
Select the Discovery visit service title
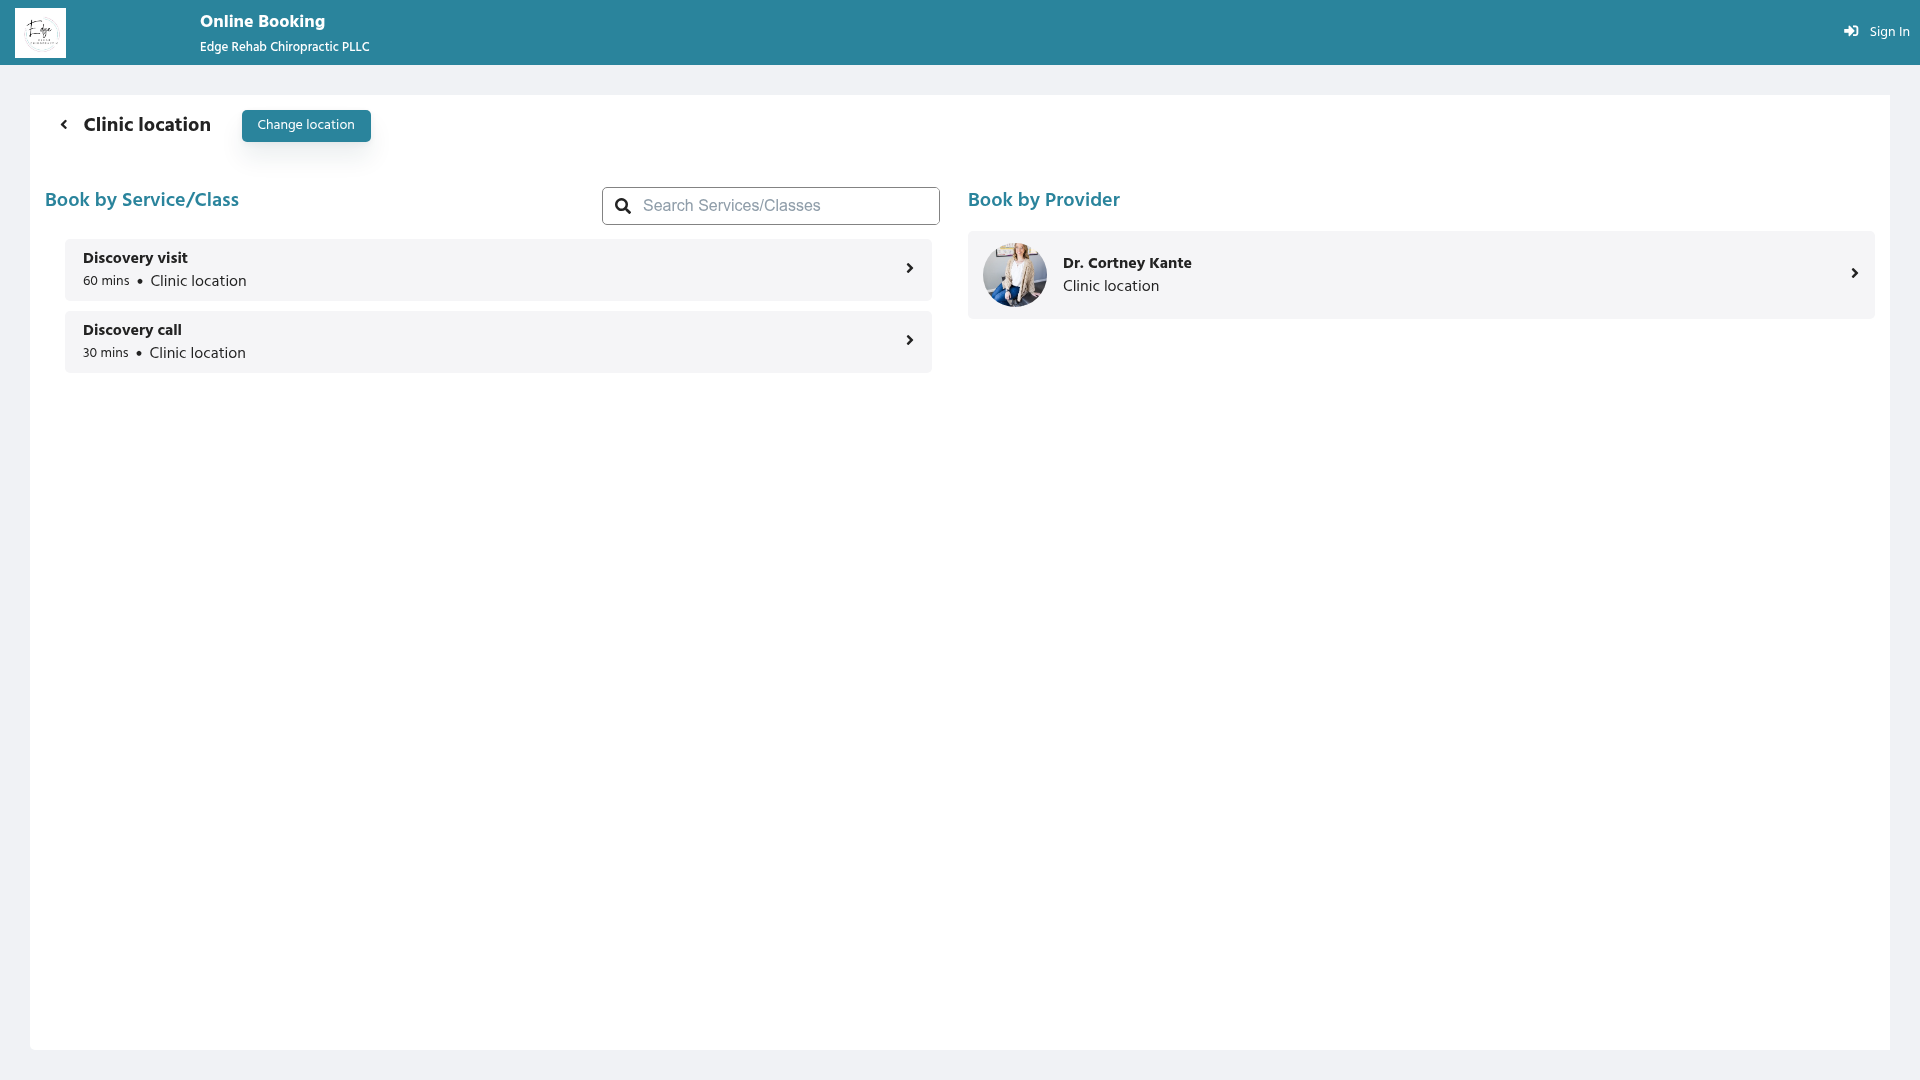(135, 258)
